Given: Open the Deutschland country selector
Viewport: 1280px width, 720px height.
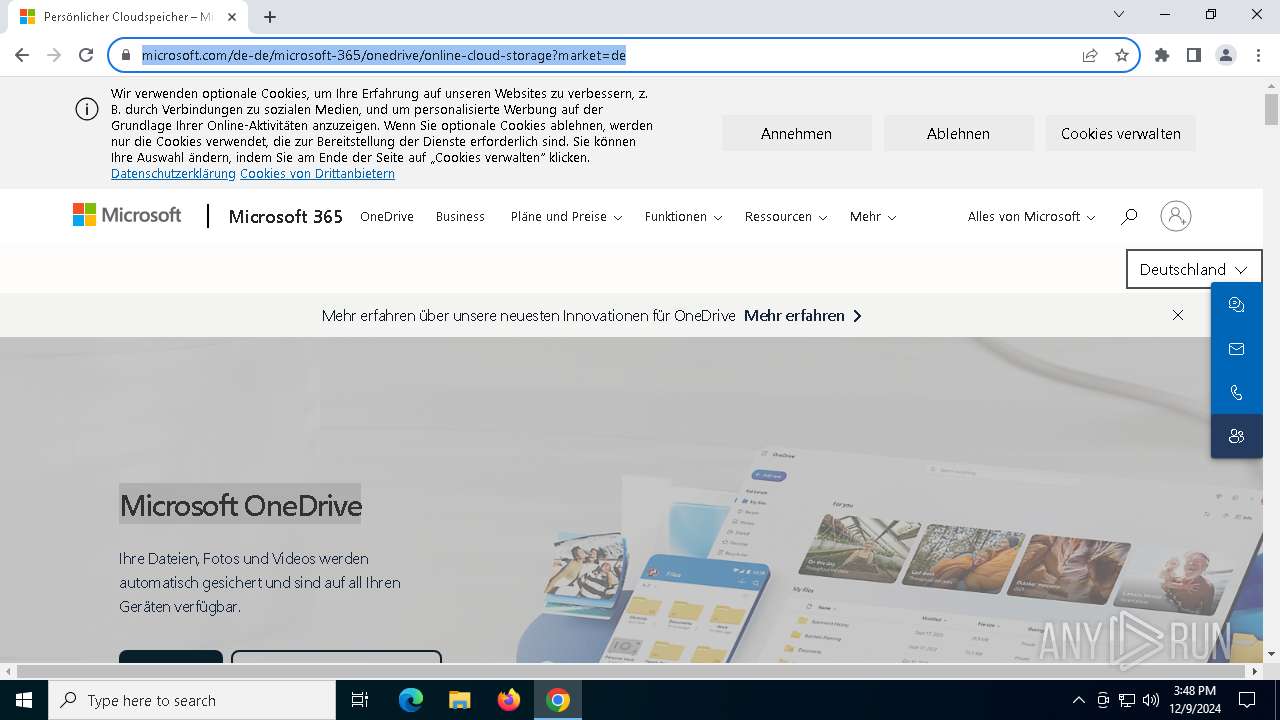Looking at the screenshot, I should tap(1194, 269).
